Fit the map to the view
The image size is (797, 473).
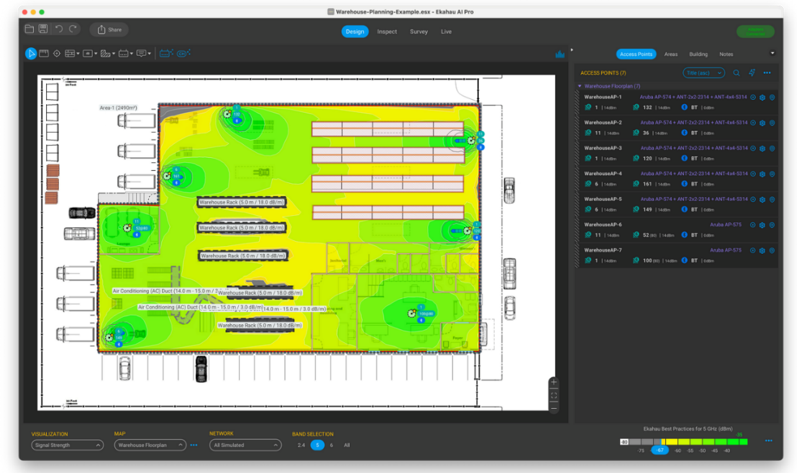[x=554, y=395]
